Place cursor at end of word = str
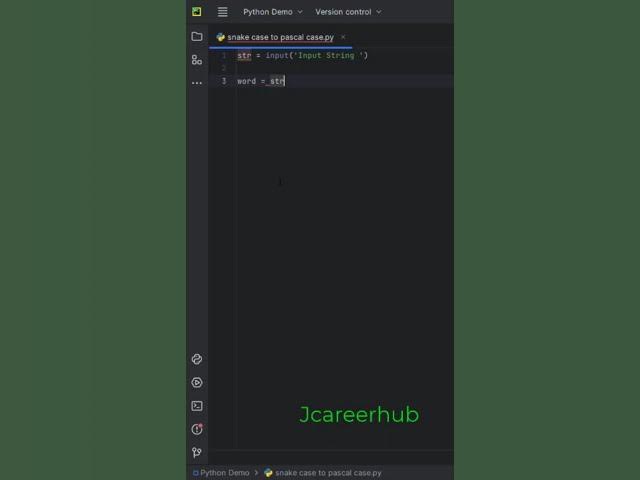 pos(284,81)
